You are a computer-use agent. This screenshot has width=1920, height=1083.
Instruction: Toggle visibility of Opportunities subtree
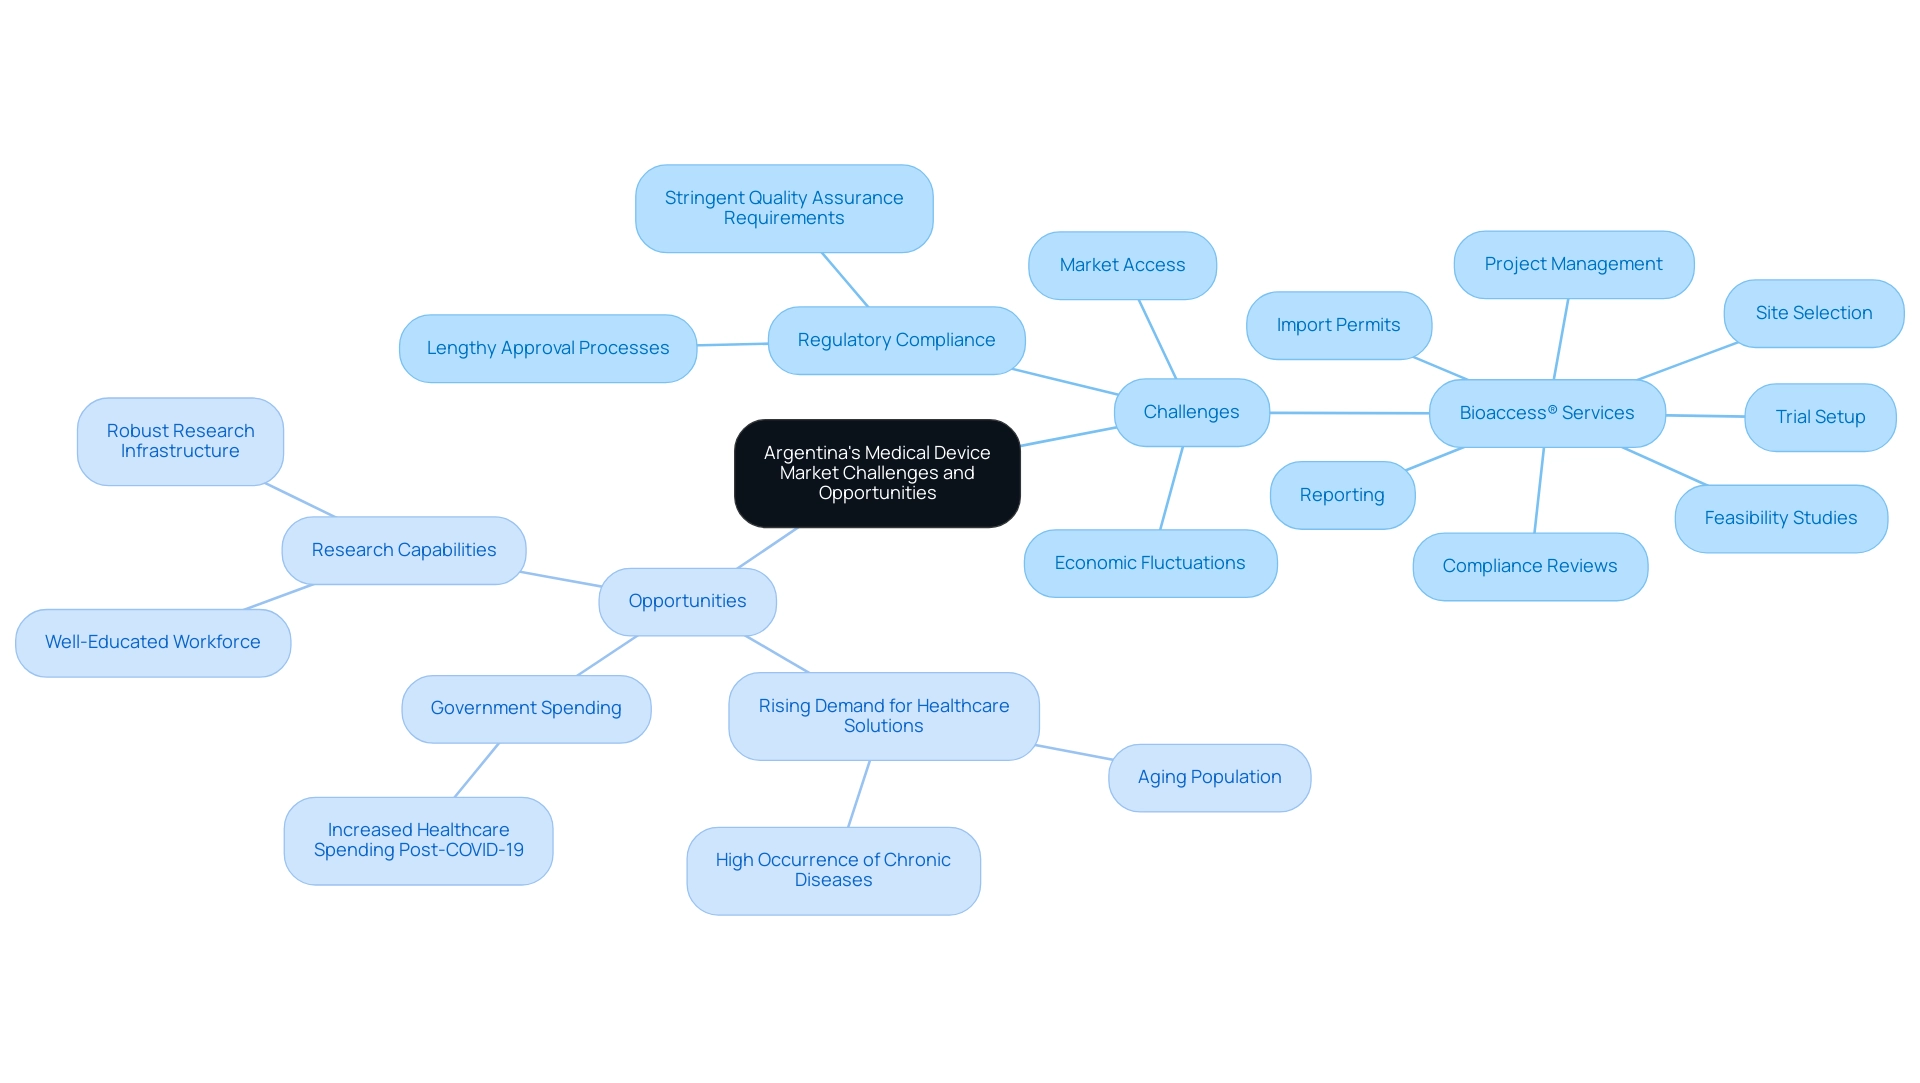684,599
